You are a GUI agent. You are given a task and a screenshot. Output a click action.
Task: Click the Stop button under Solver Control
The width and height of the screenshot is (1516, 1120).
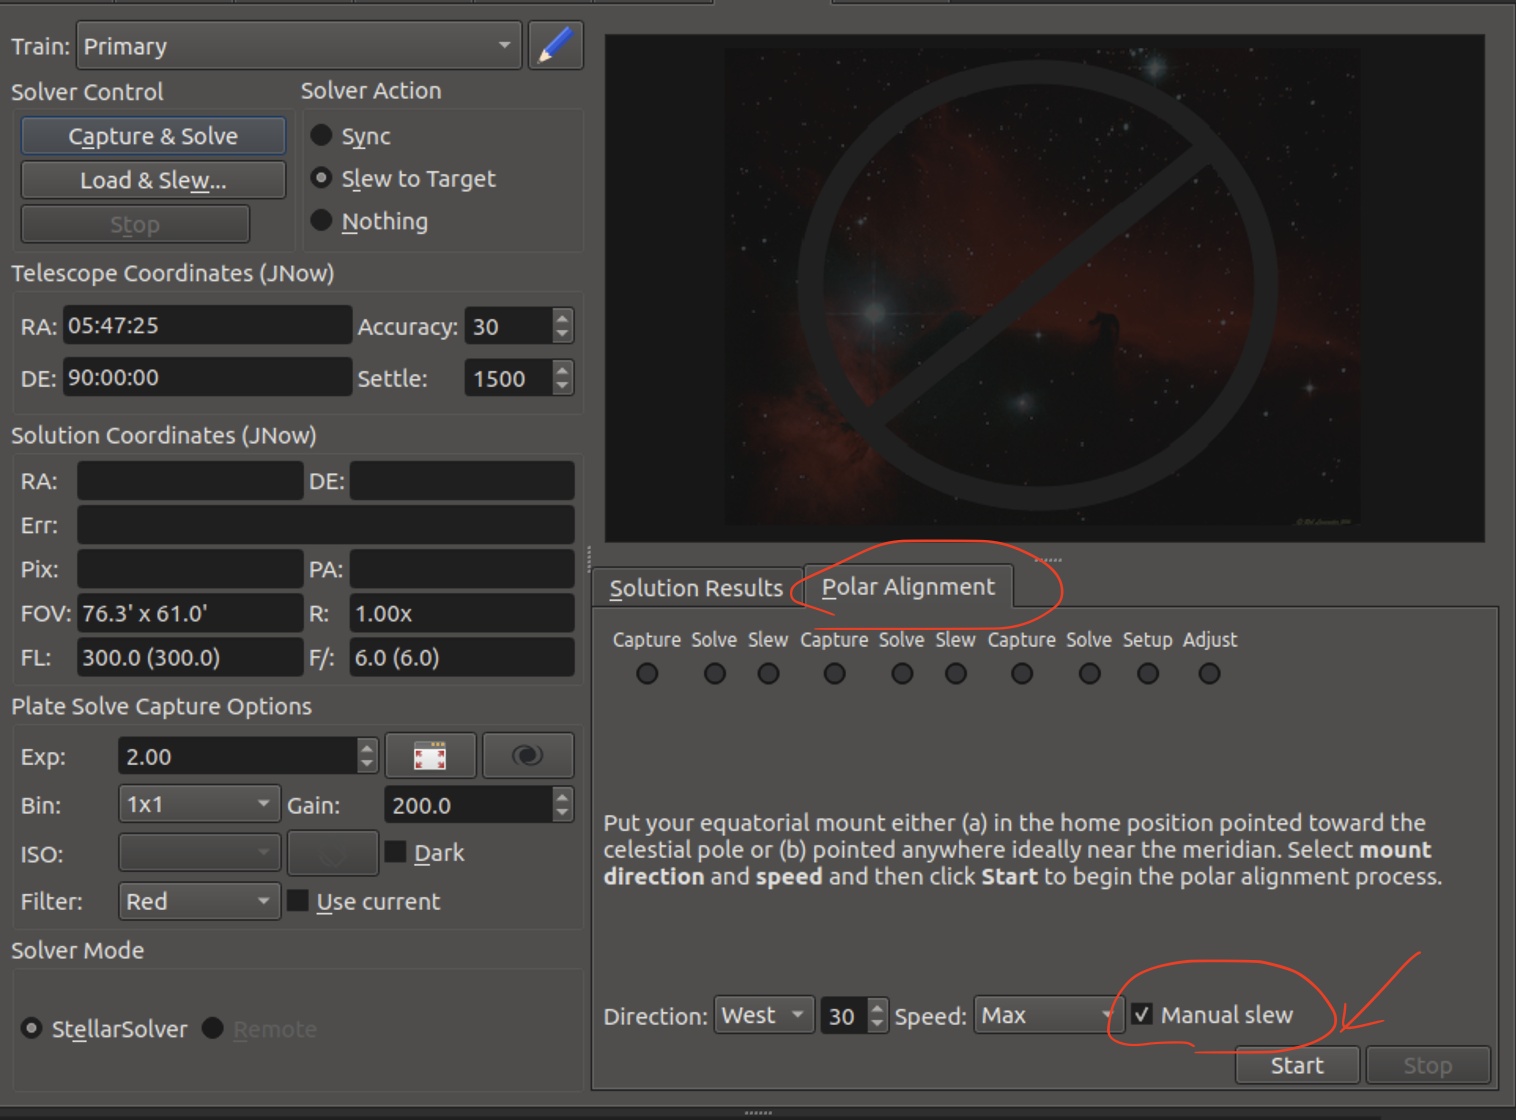point(135,224)
